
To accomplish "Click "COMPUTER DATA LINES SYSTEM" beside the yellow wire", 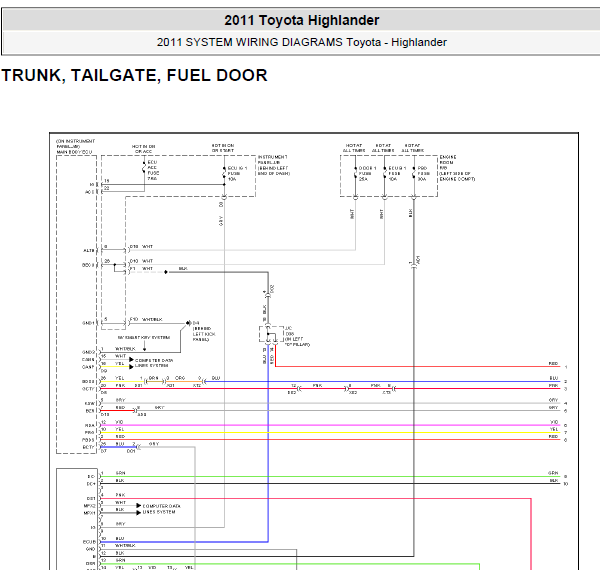I will point(154,363).
